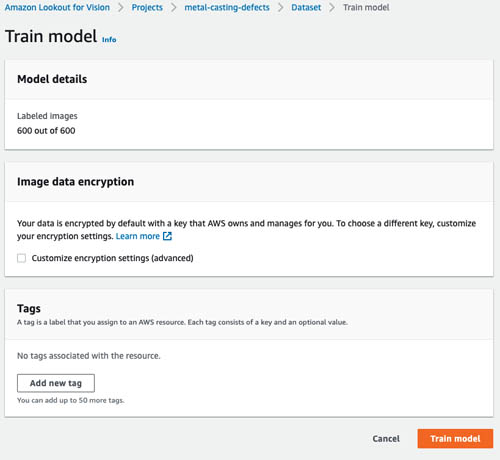Go to Projects breadcrumb link
The height and width of the screenshot is (460, 500).
[147, 7]
